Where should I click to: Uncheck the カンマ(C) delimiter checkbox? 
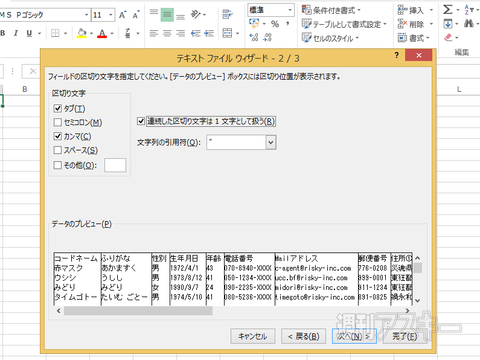(58, 136)
